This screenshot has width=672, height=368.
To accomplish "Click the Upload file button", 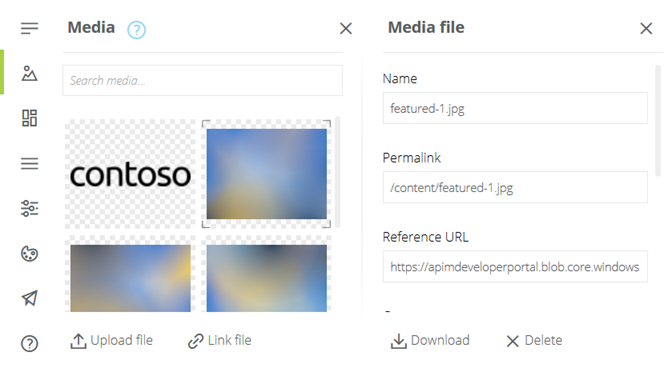I will click(x=111, y=341).
